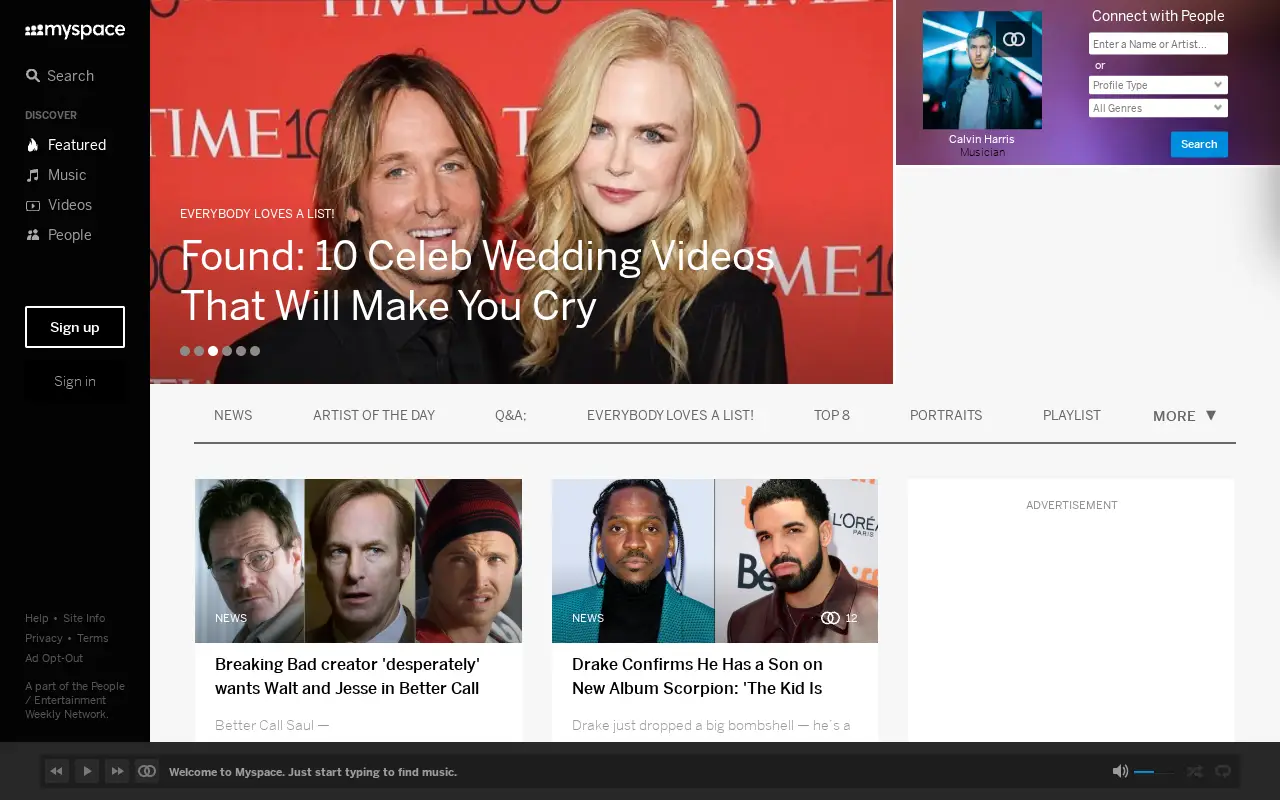Click the connect rings icon in the player bar
This screenshot has height=800, width=1280.
147,771
